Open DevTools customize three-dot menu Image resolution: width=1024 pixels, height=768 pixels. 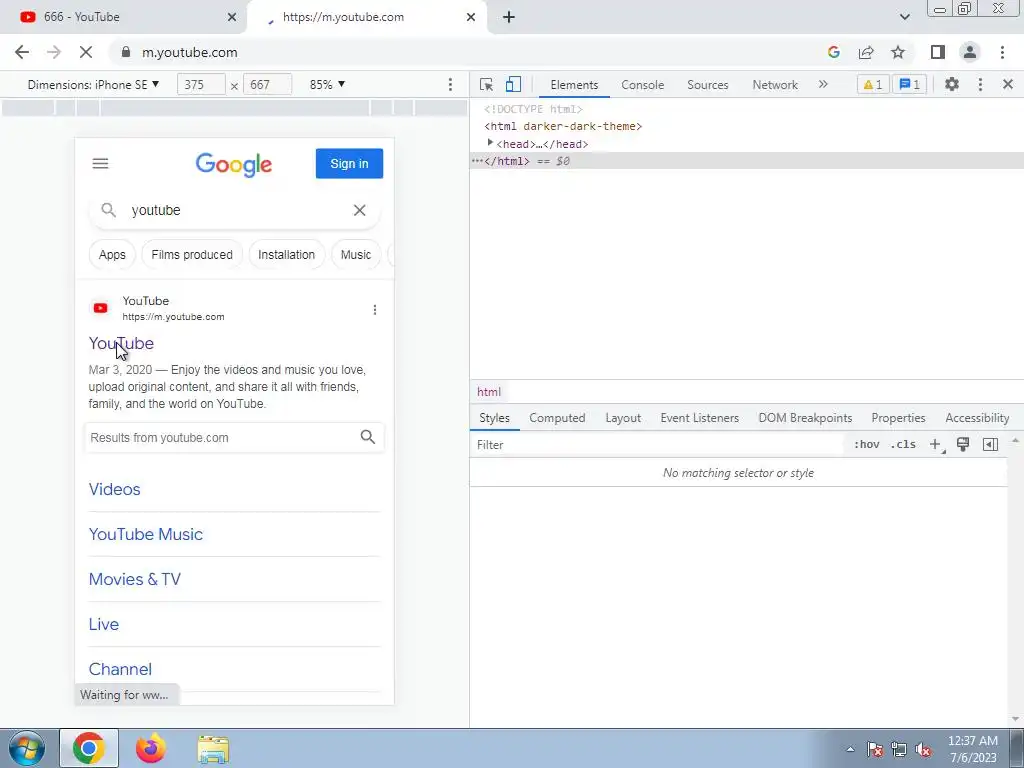point(980,84)
